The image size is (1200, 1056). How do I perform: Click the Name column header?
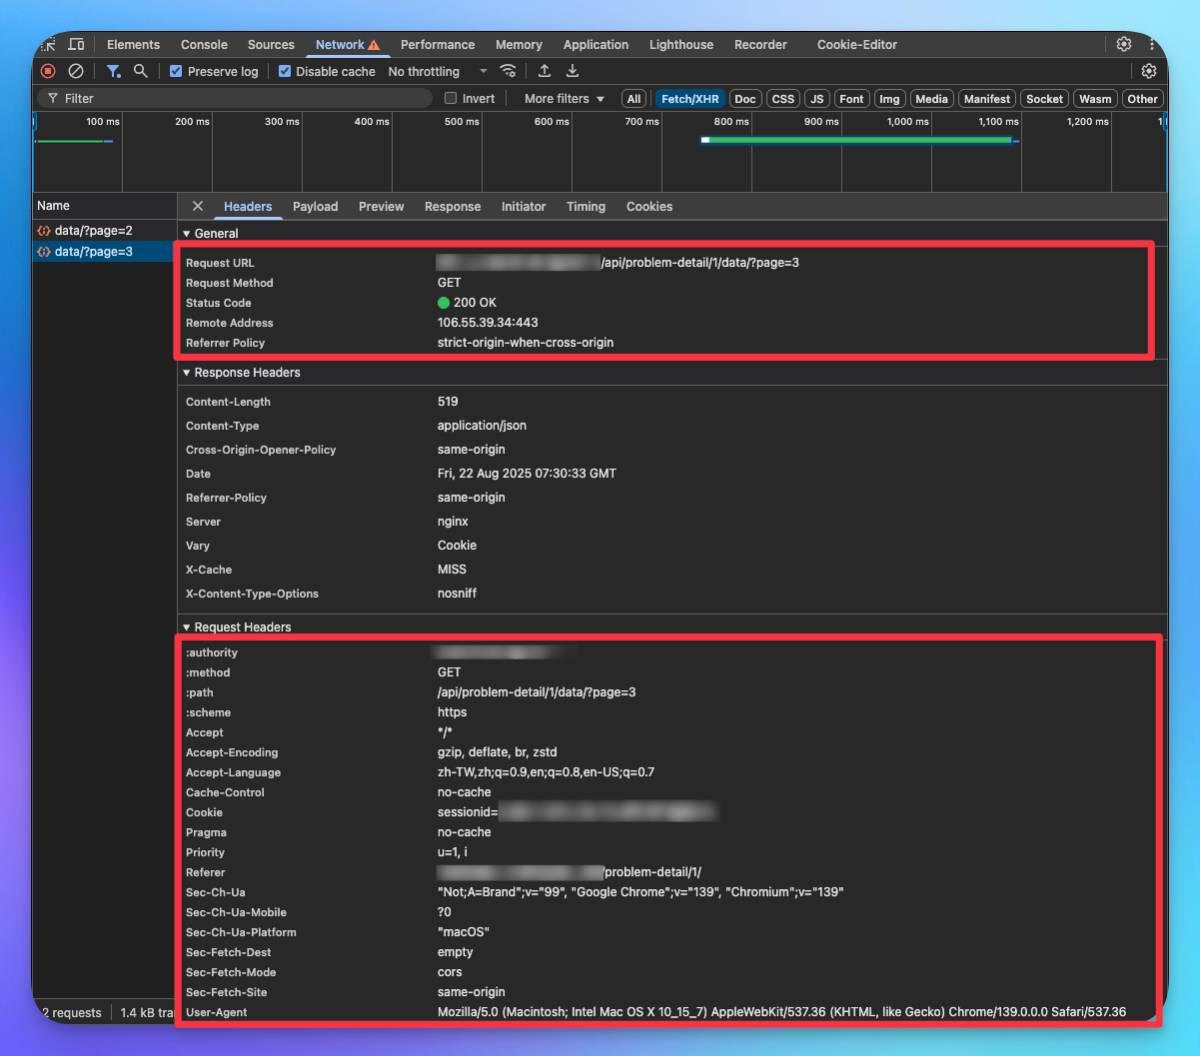coord(104,206)
